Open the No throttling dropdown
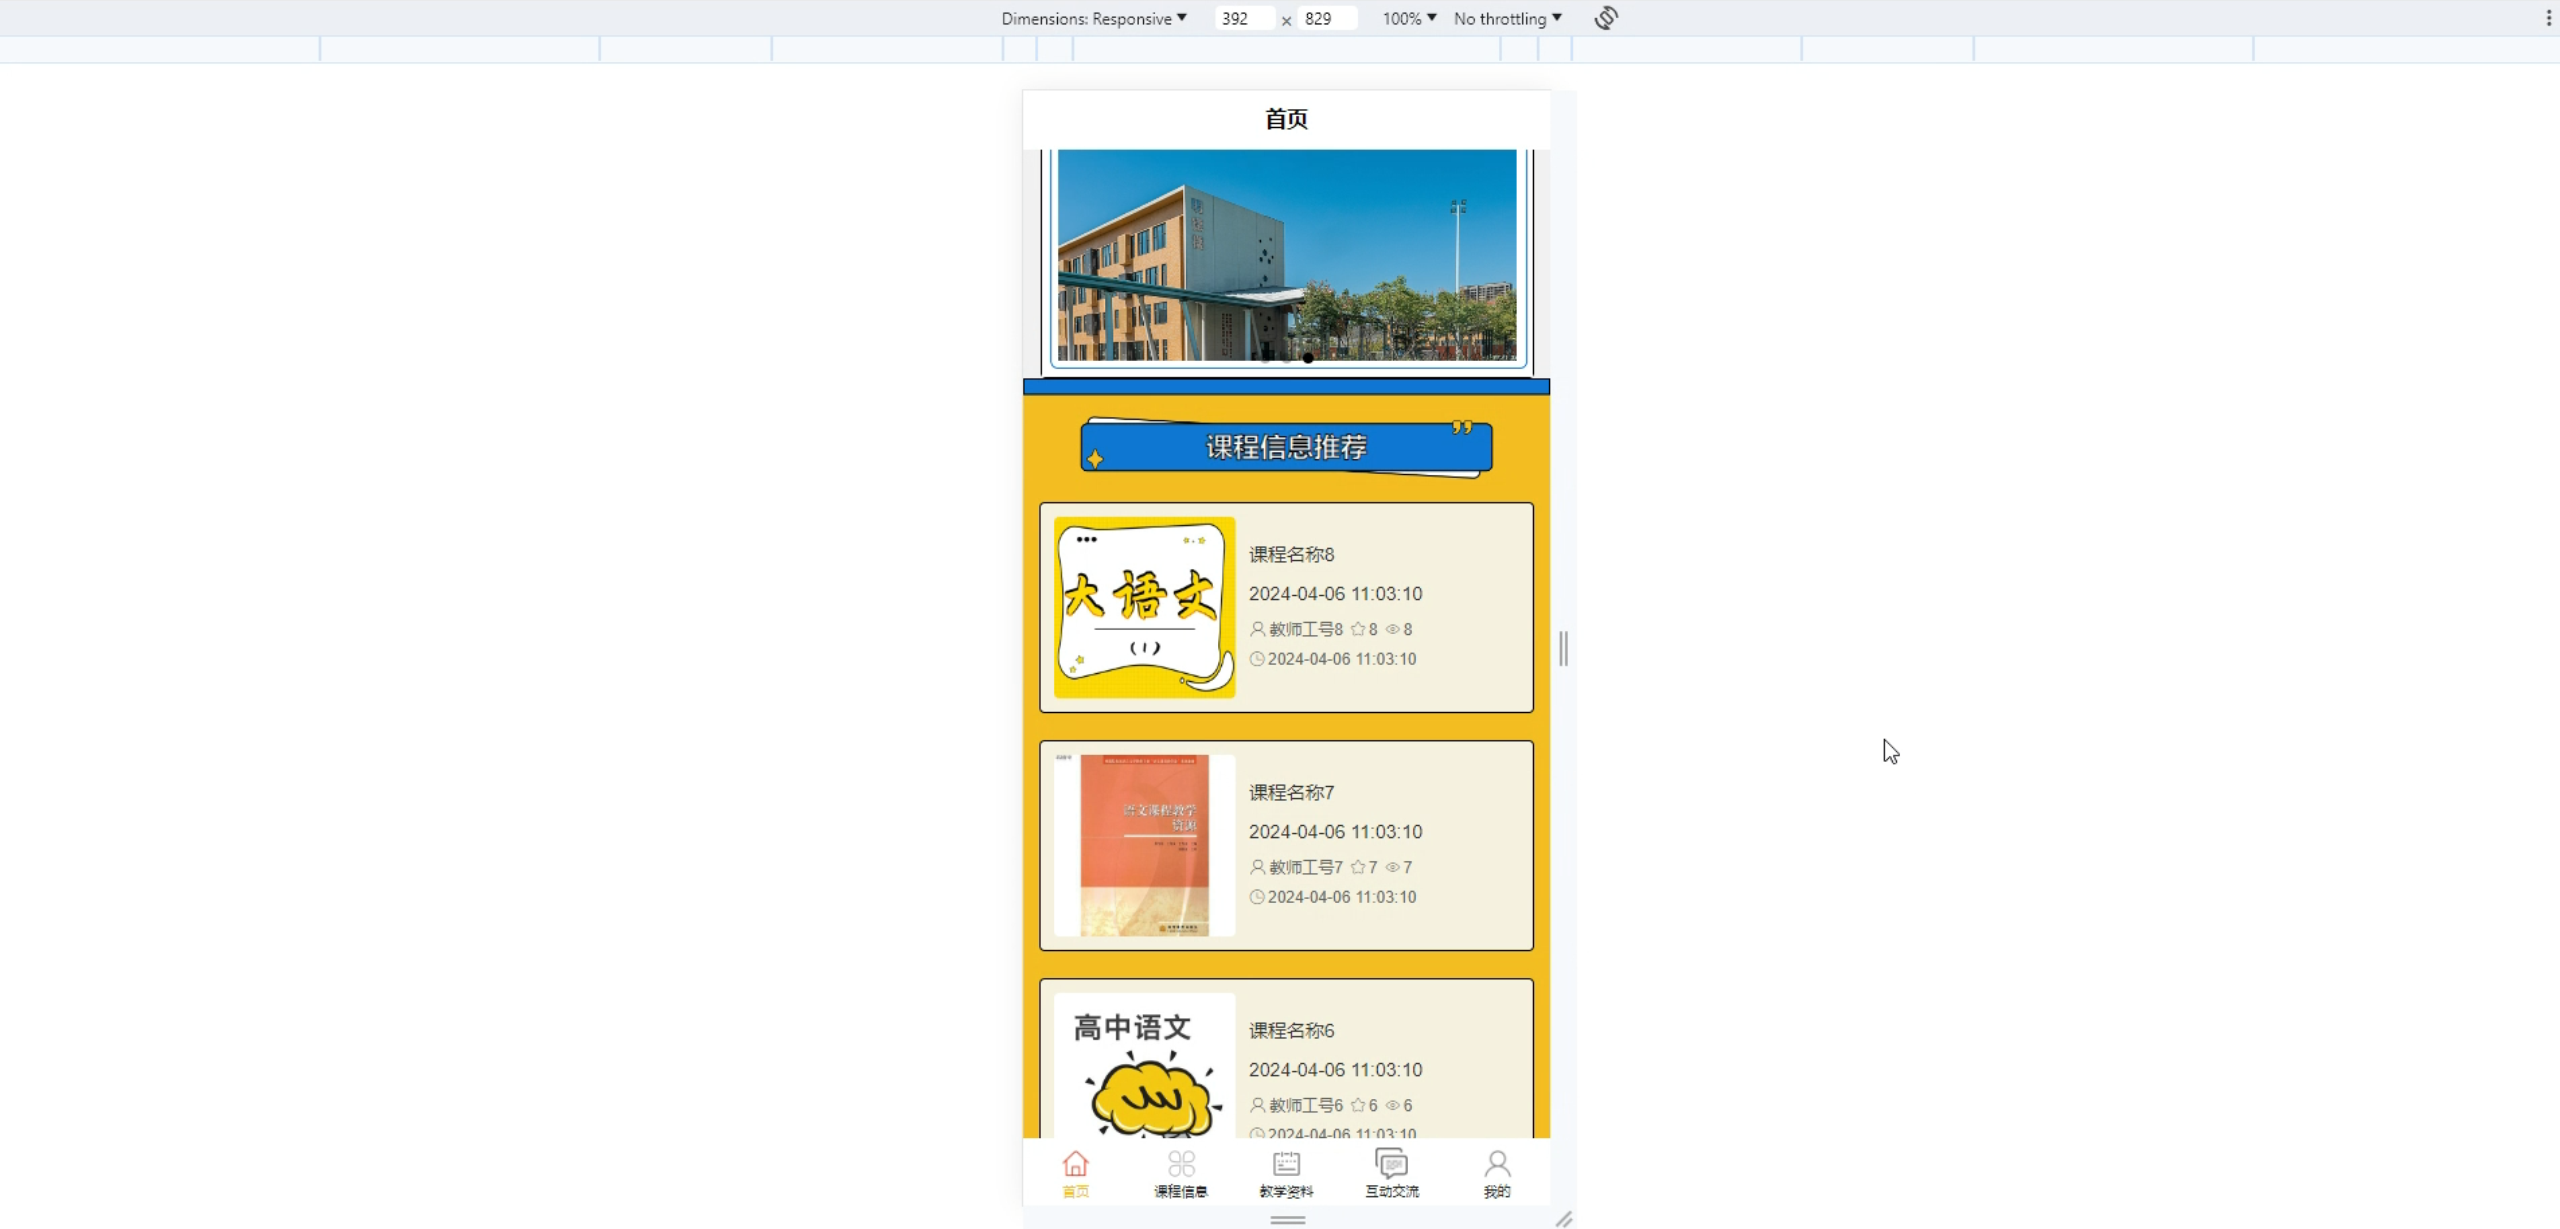The width and height of the screenshot is (2560, 1229). [1507, 18]
